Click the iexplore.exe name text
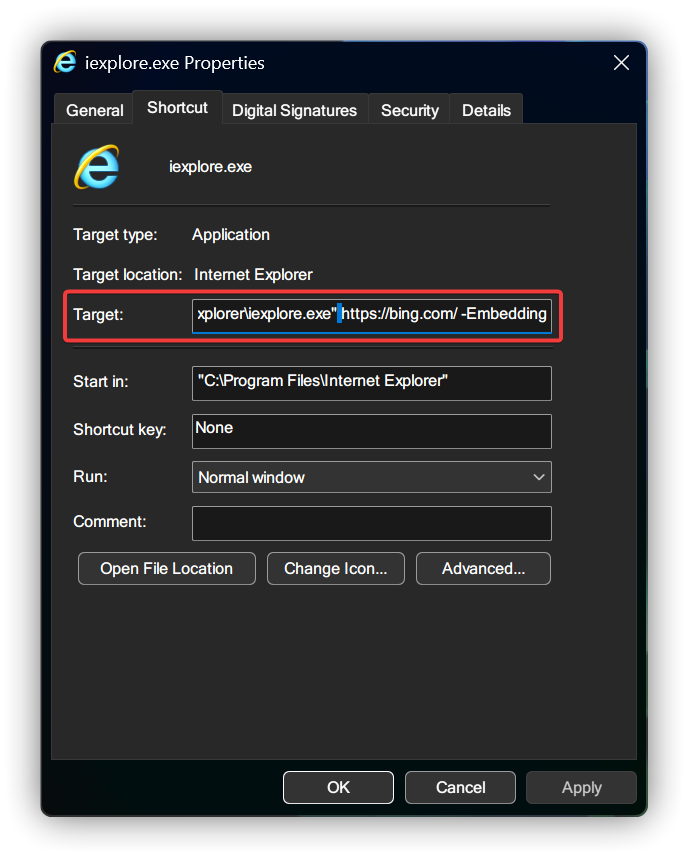Image resolution: width=688 pixels, height=857 pixels. (x=210, y=167)
